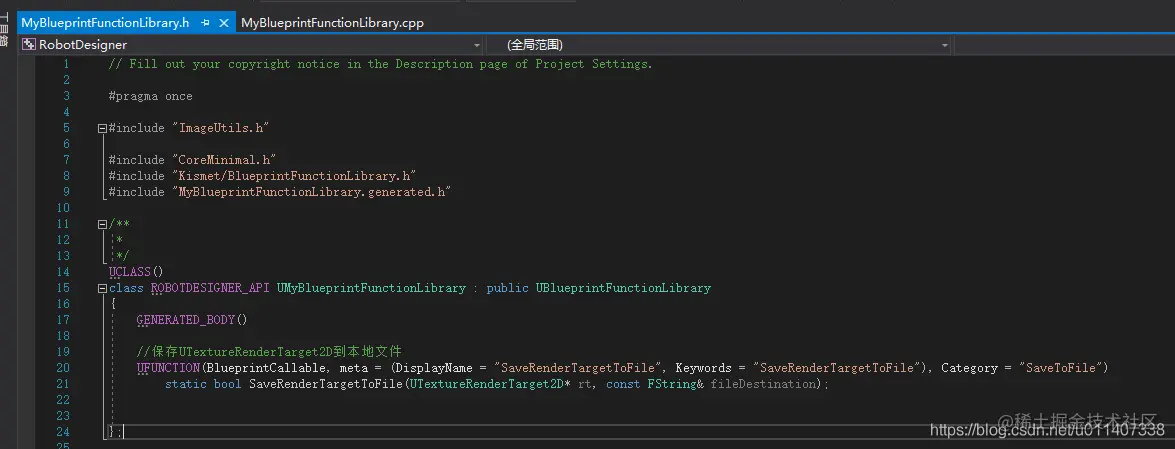
Task: Click line number 23 in the gutter
Action: pyautogui.click(x=63, y=416)
